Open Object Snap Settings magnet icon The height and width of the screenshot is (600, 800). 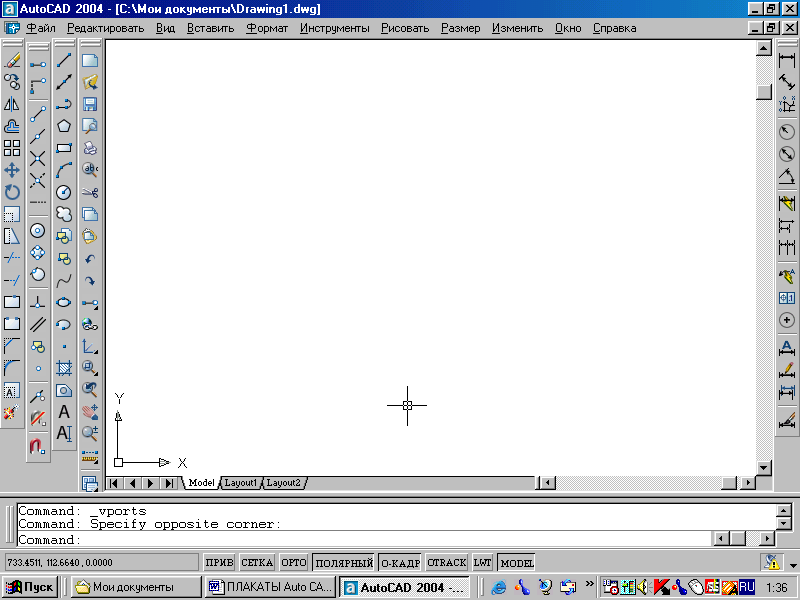pos(38,446)
